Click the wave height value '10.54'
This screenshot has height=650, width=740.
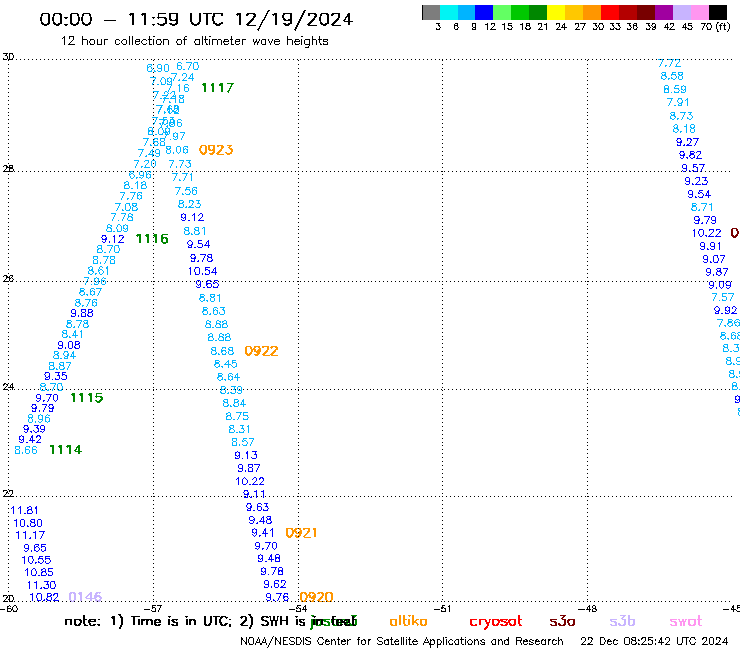pos(202,271)
